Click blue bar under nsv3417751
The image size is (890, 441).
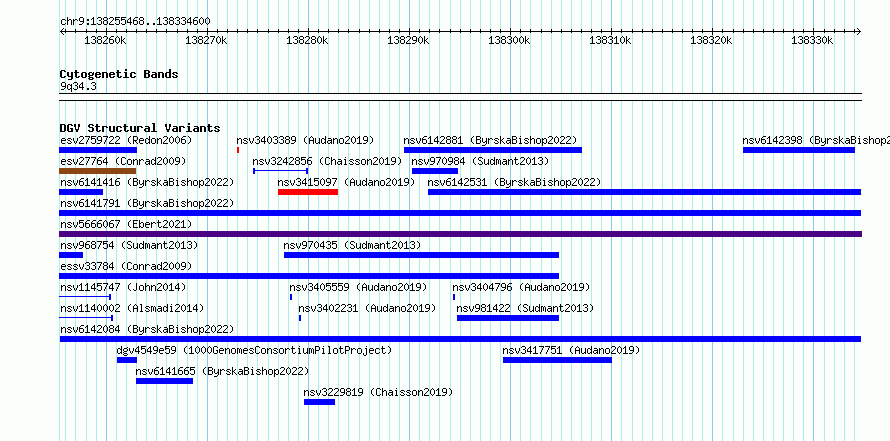point(557,360)
